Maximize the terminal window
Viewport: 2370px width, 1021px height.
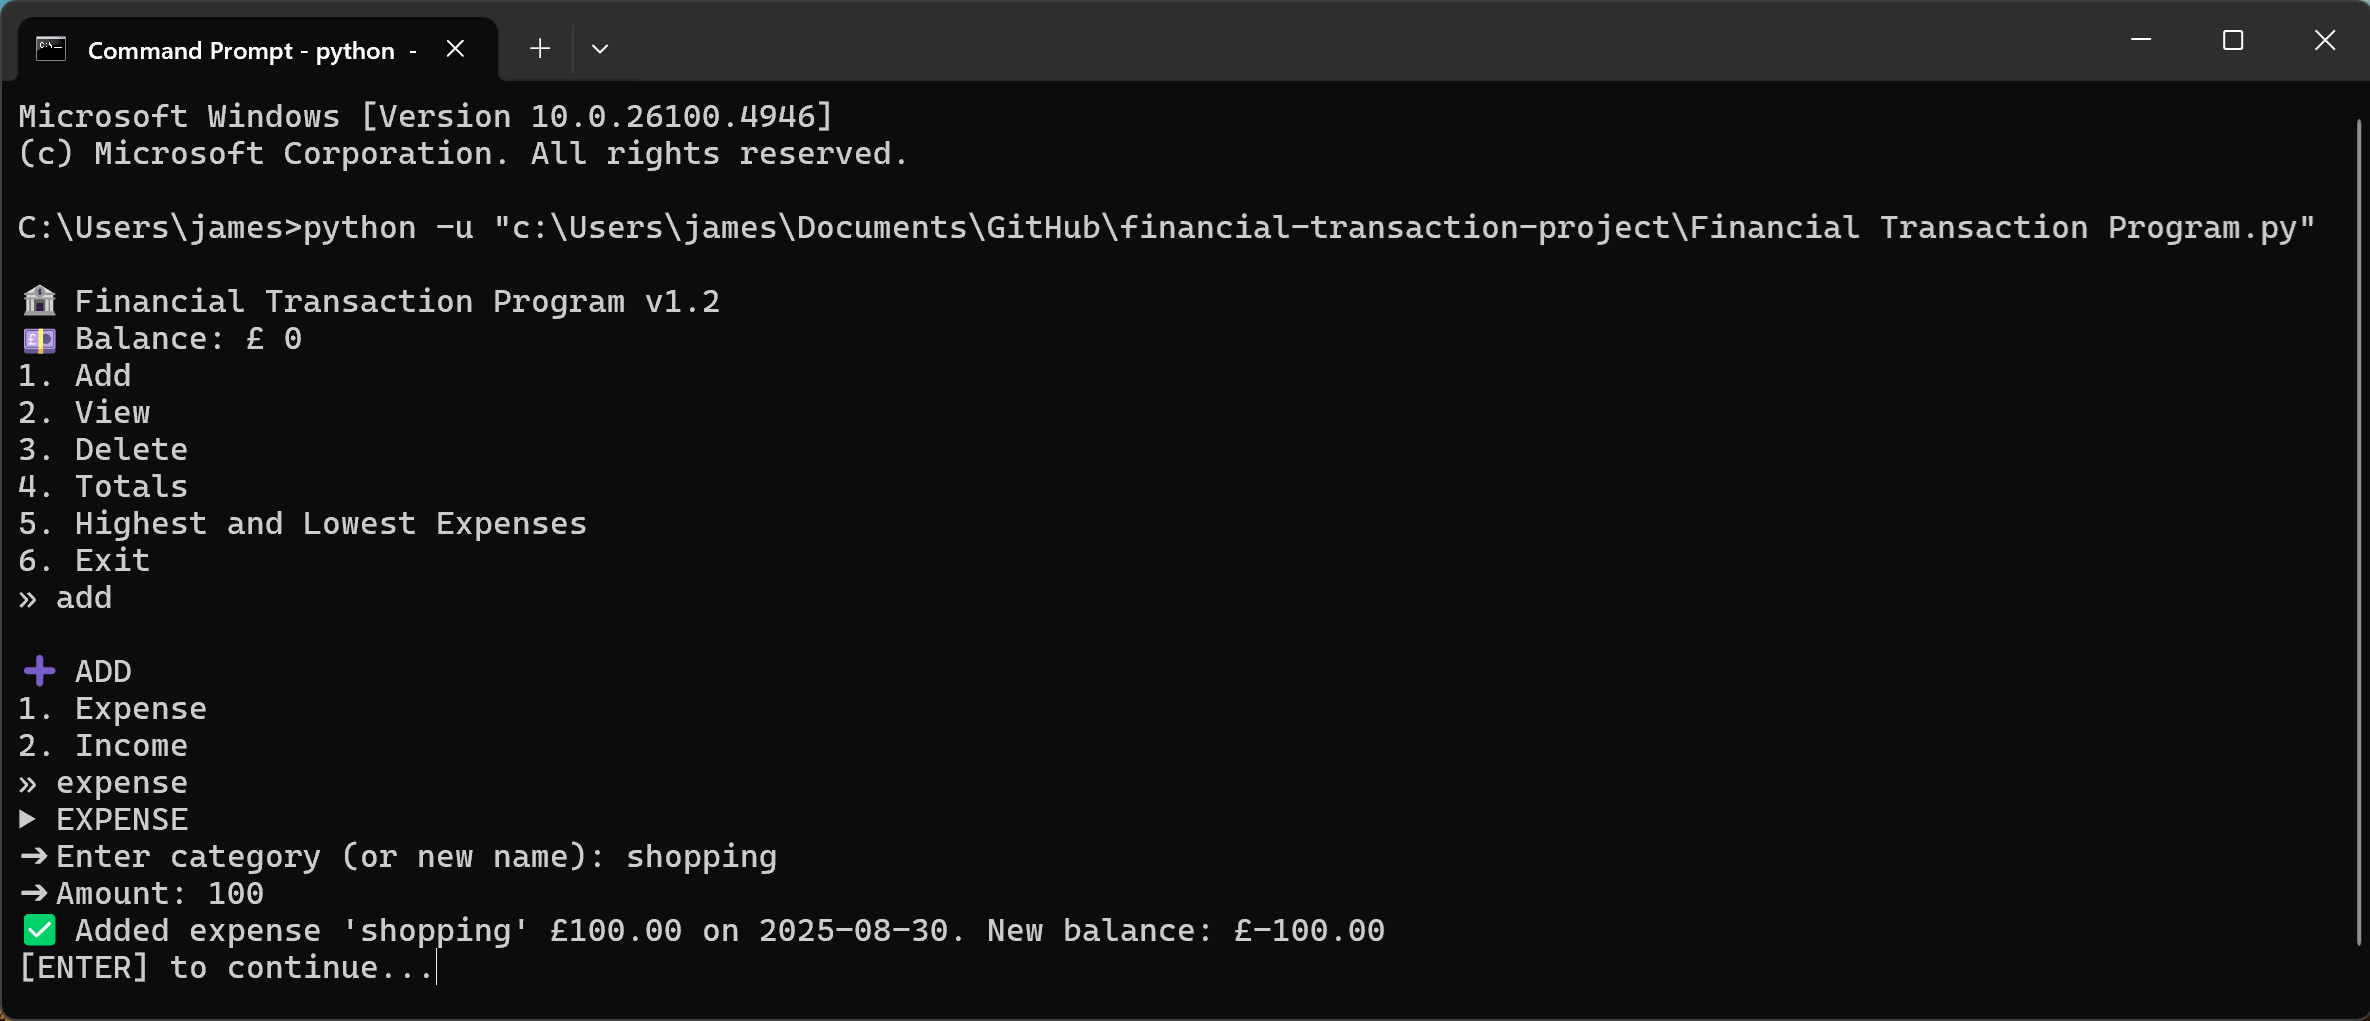tap(2233, 40)
